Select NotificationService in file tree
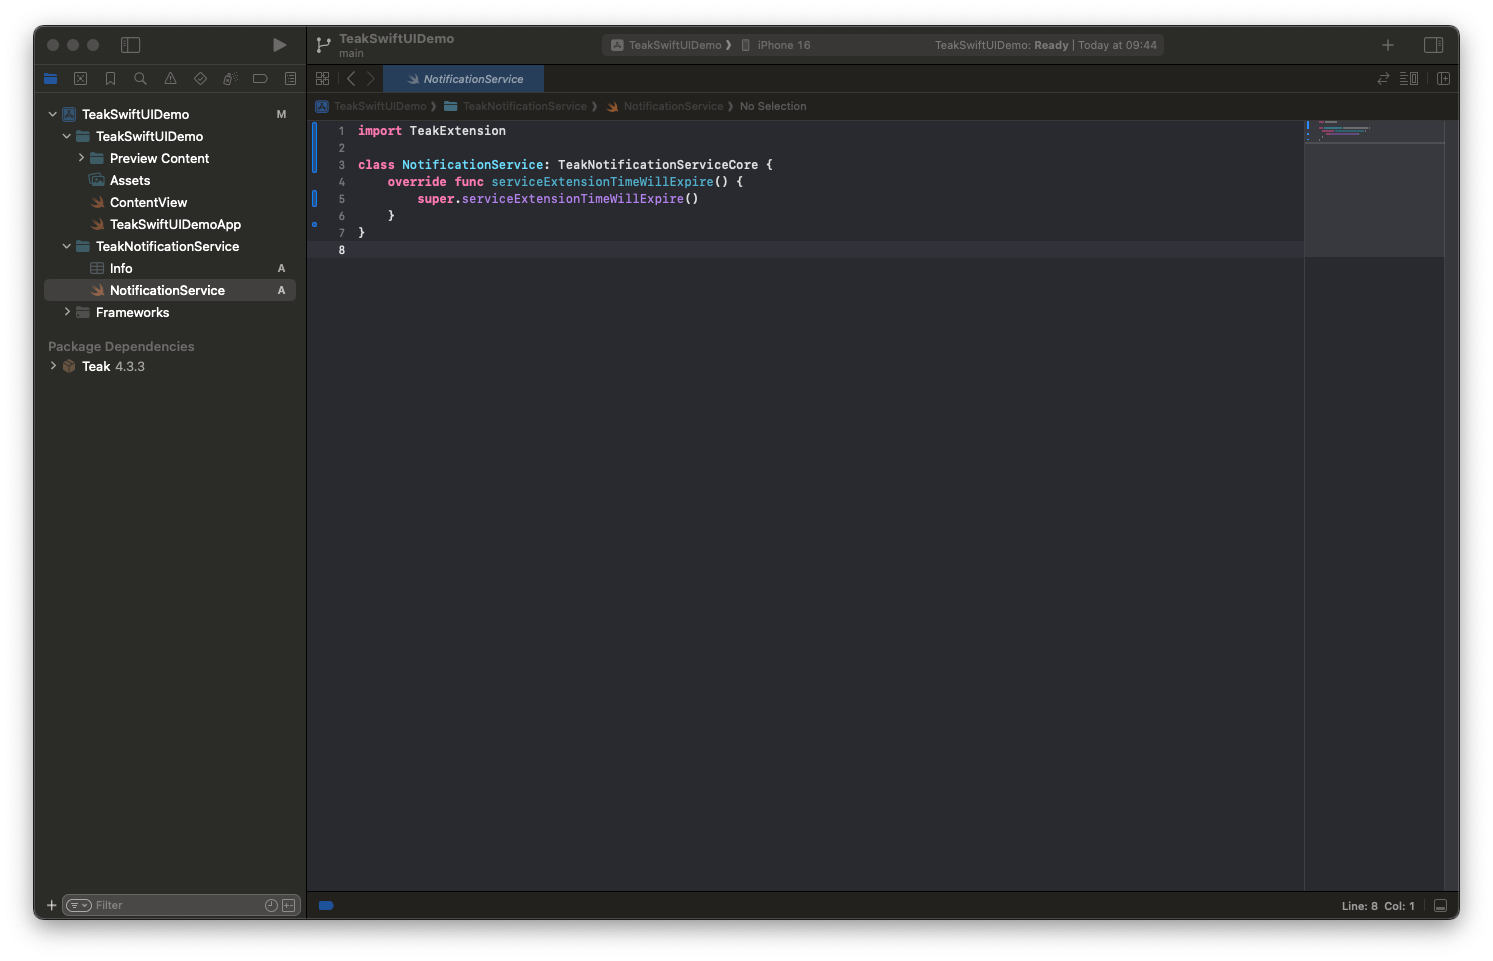 (170, 290)
